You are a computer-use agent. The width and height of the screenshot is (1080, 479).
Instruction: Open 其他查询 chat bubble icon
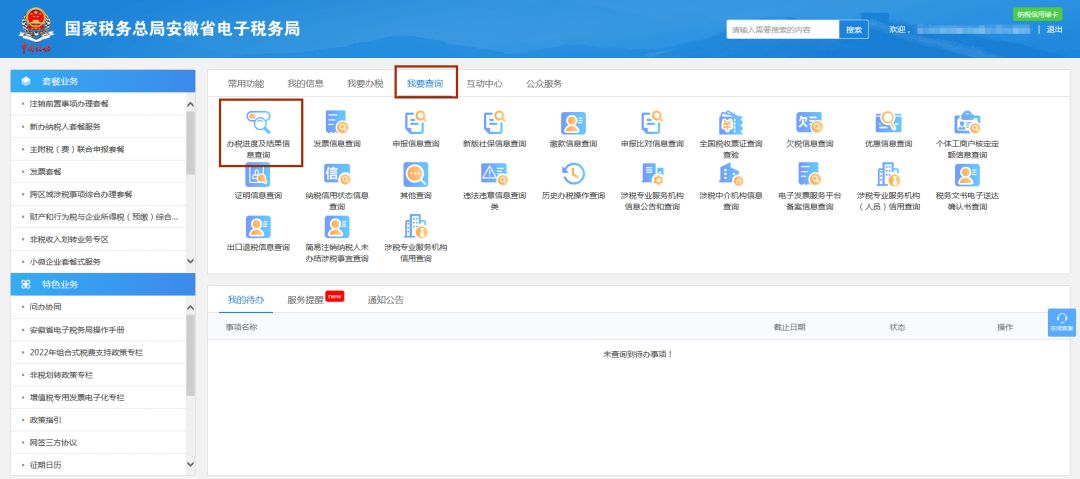(x=415, y=174)
